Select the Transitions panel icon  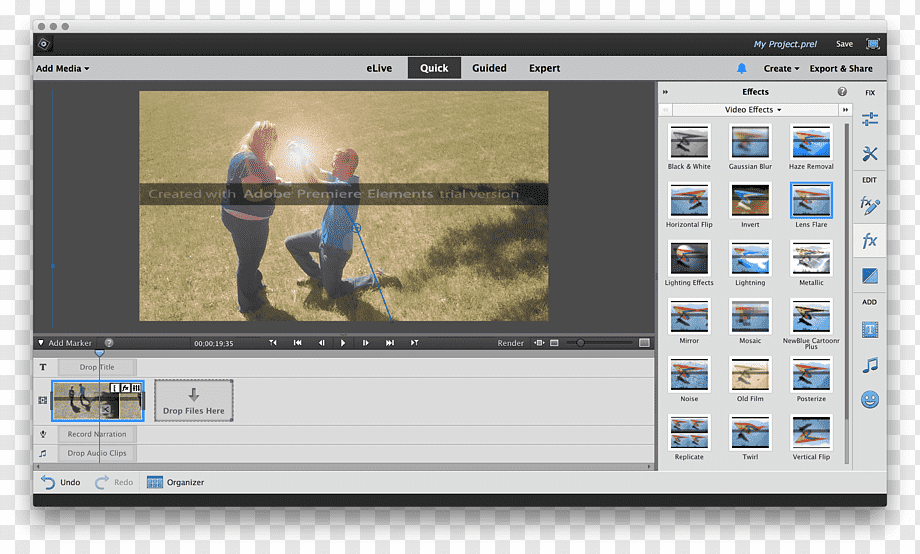(x=870, y=276)
